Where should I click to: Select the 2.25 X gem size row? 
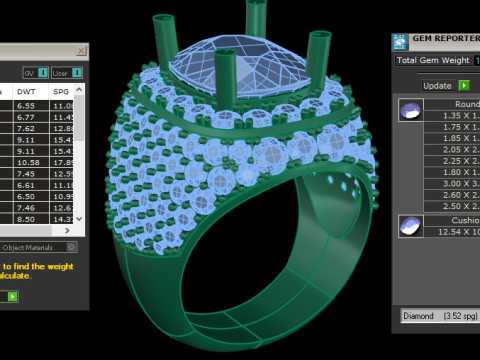452,161
